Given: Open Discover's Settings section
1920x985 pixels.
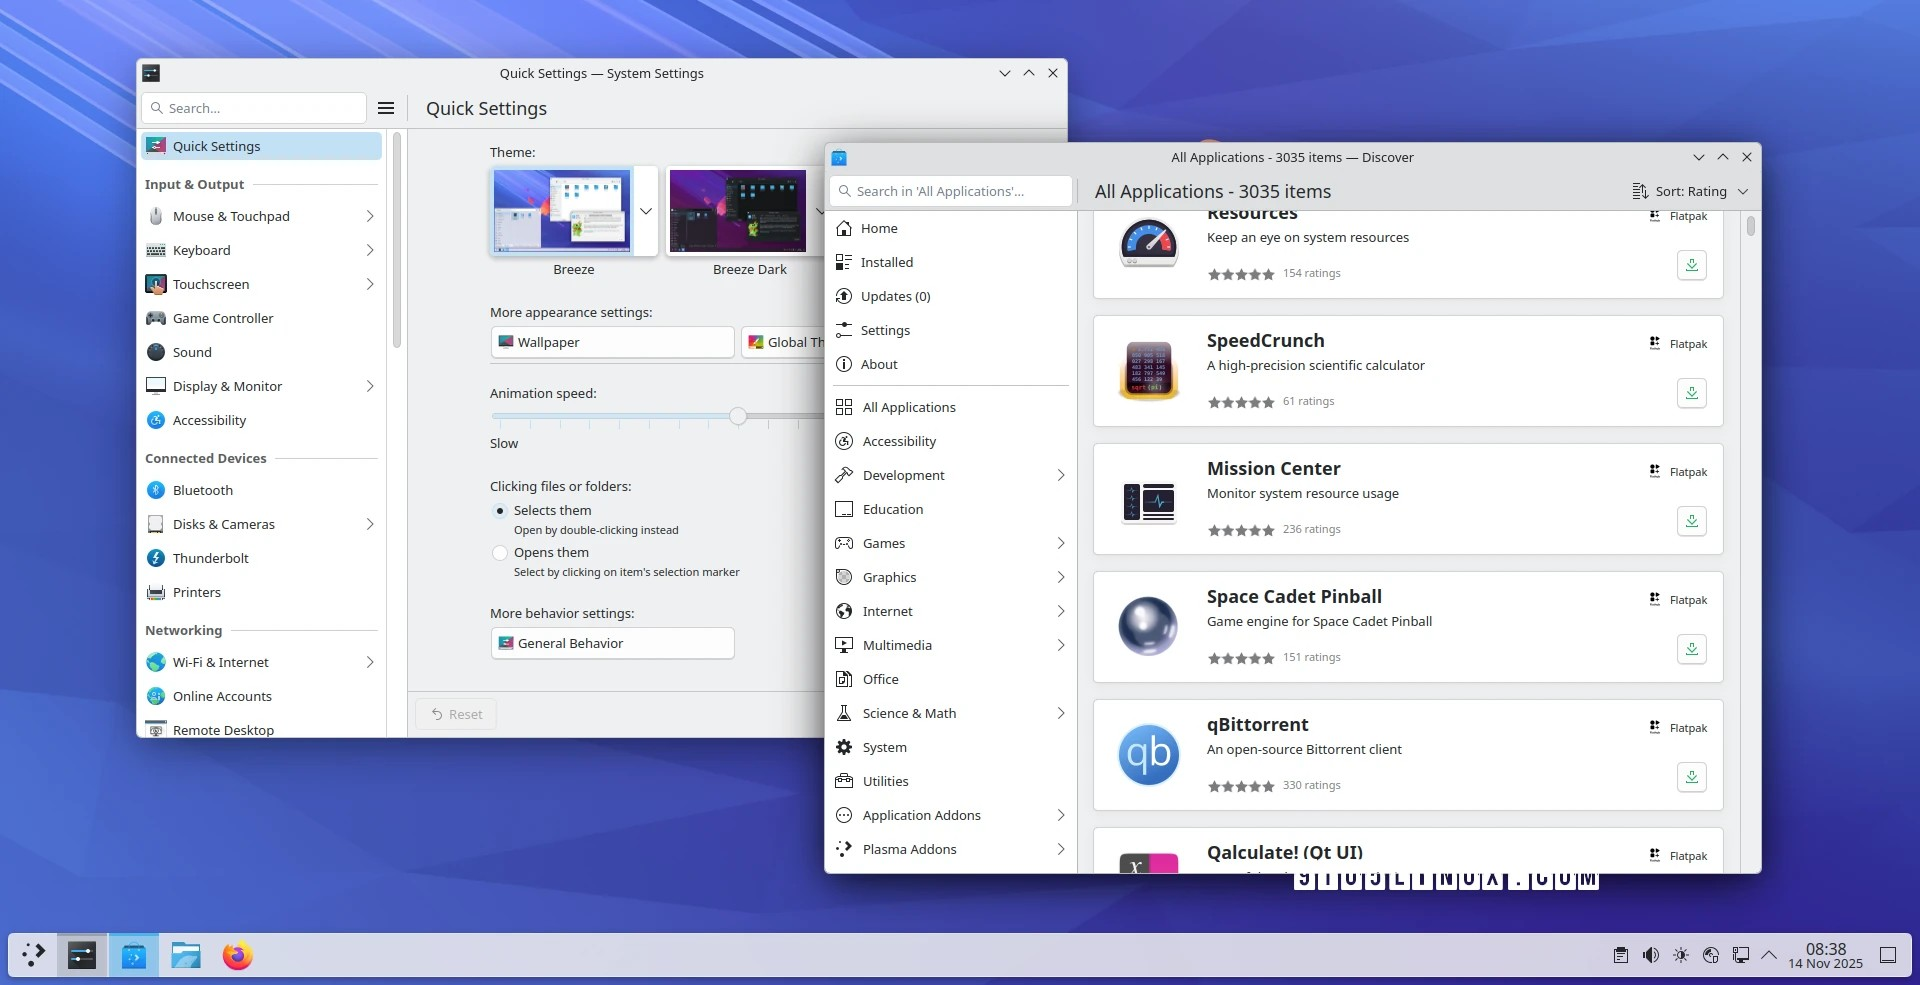Looking at the screenshot, I should pos(884,330).
